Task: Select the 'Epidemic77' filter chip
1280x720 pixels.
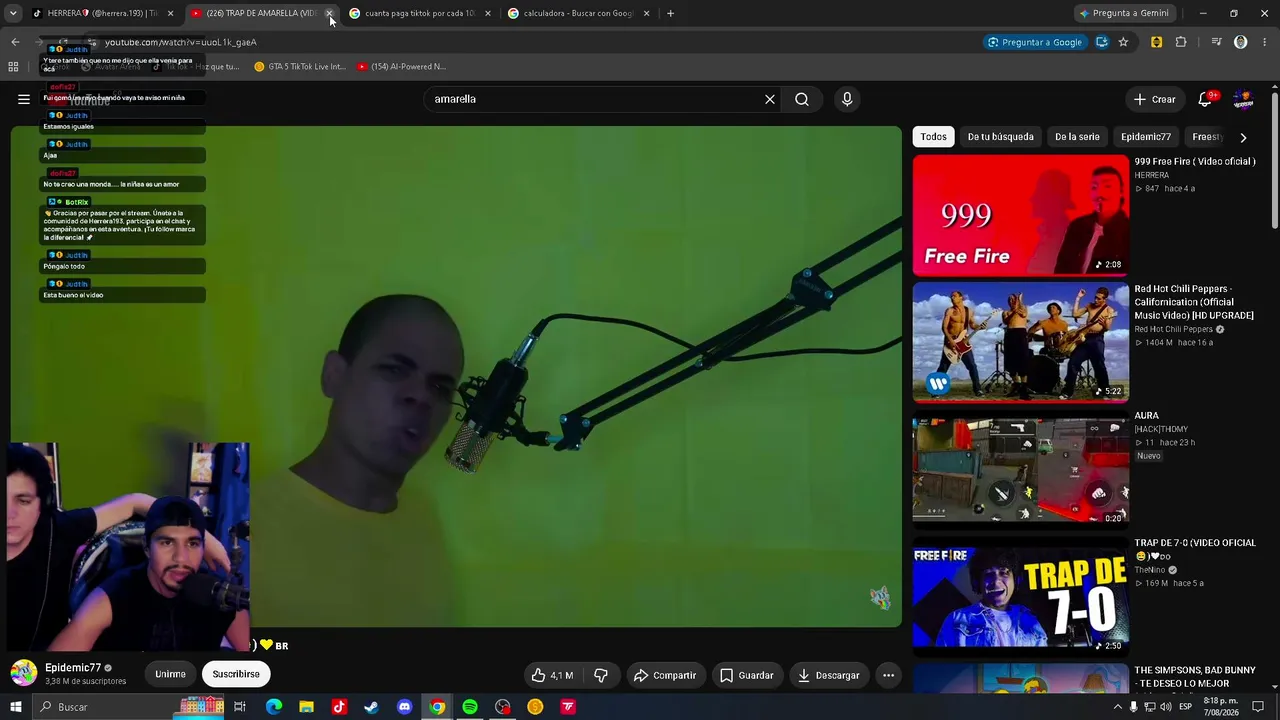Action: 1146,137
